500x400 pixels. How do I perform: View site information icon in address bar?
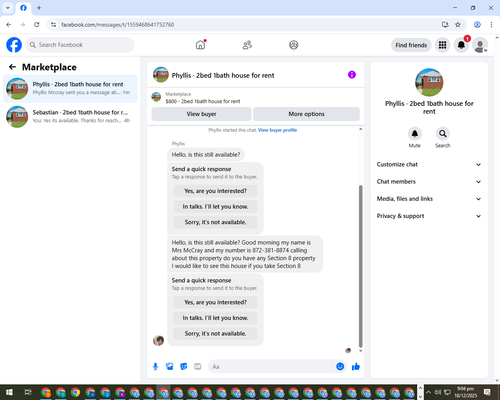[53, 25]
